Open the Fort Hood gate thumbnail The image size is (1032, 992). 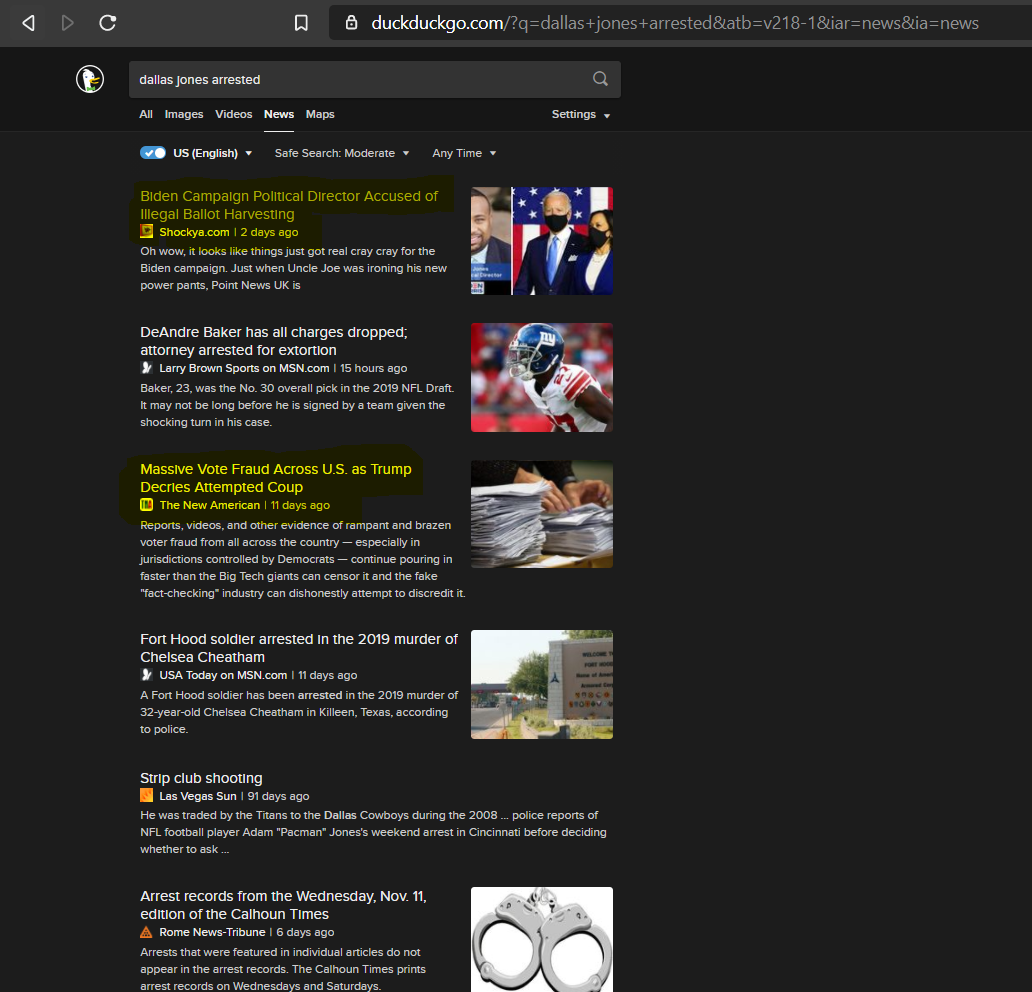pyautogui.click(x=542, y=685)
